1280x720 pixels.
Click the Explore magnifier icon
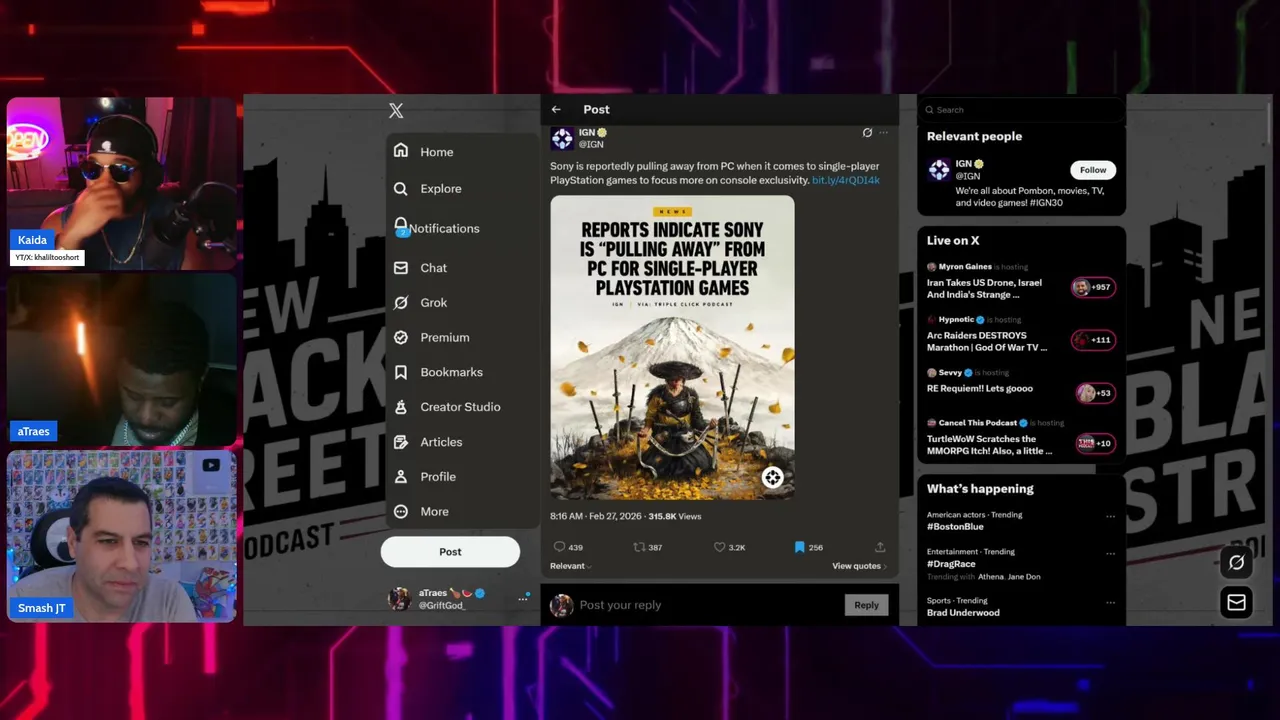click(x=401, y=189)
